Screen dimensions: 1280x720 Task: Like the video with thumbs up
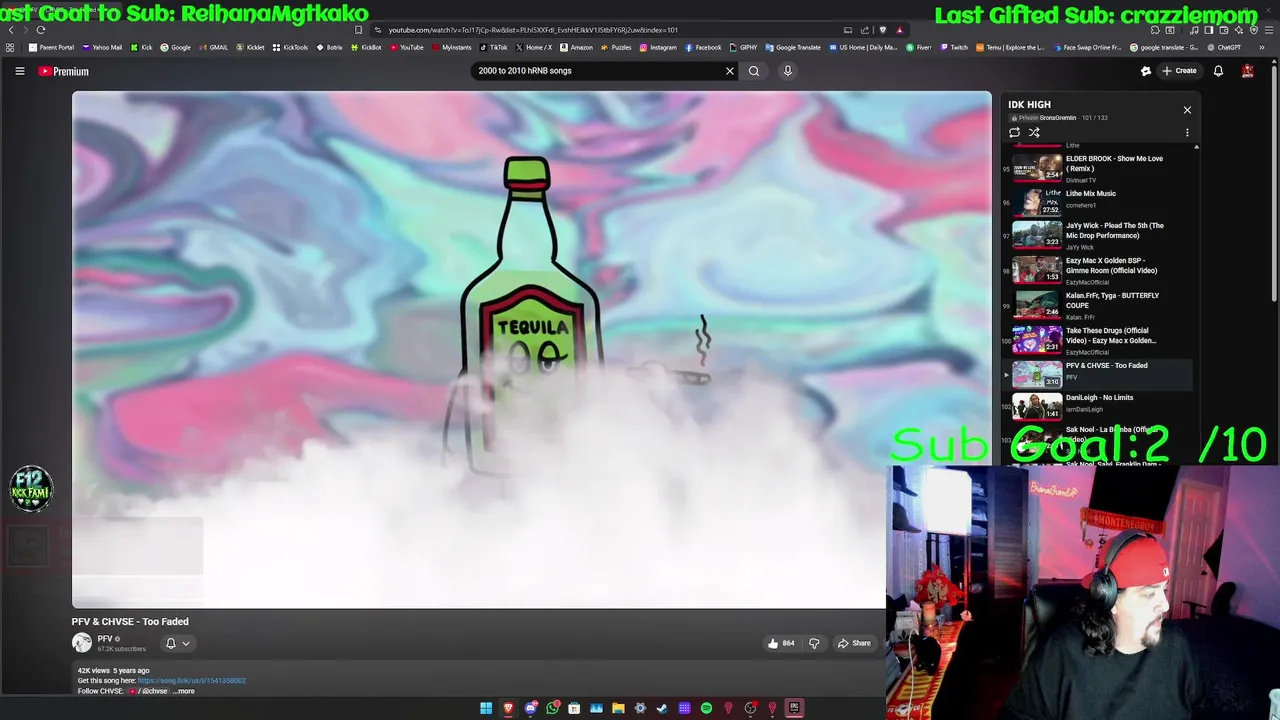click(x=781, y=643)
